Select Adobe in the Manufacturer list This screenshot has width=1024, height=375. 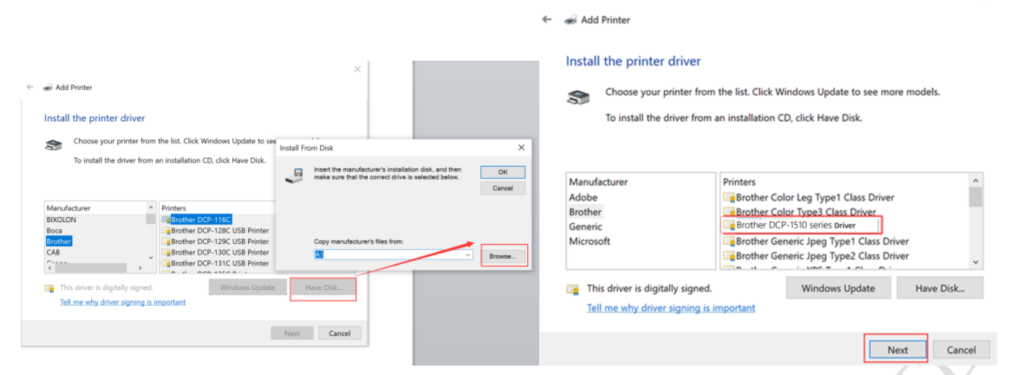(x=583, y=197)
